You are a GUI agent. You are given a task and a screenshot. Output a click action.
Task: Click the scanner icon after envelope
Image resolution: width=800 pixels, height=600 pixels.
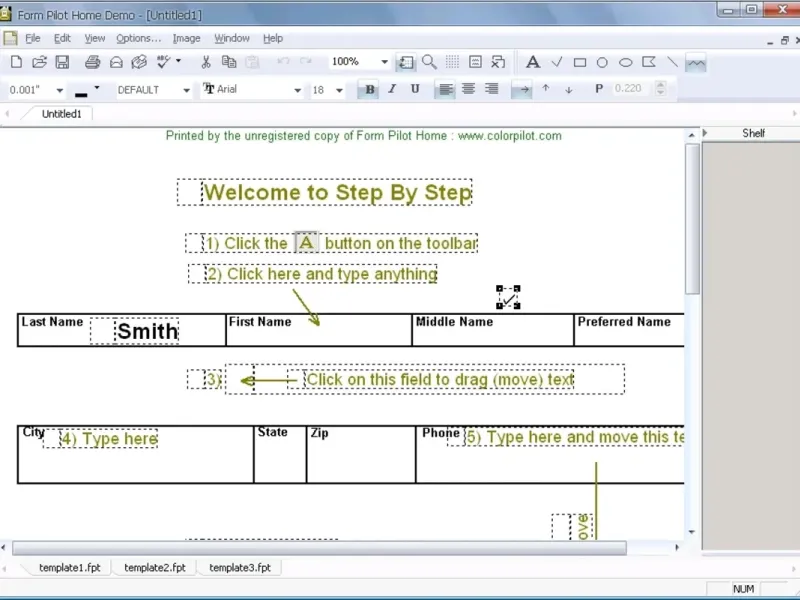pos(139,62)
